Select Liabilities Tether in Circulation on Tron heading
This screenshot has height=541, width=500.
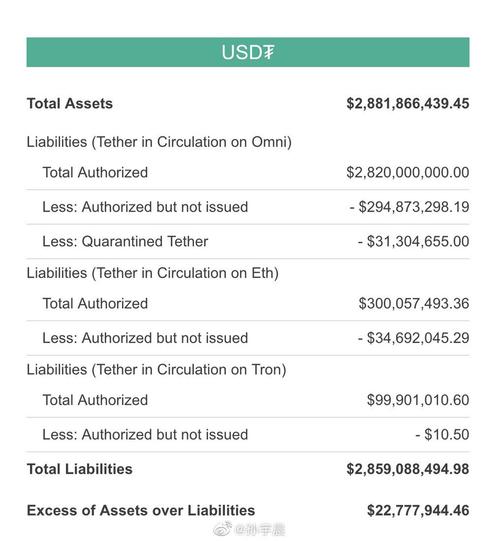pos(156,370)
